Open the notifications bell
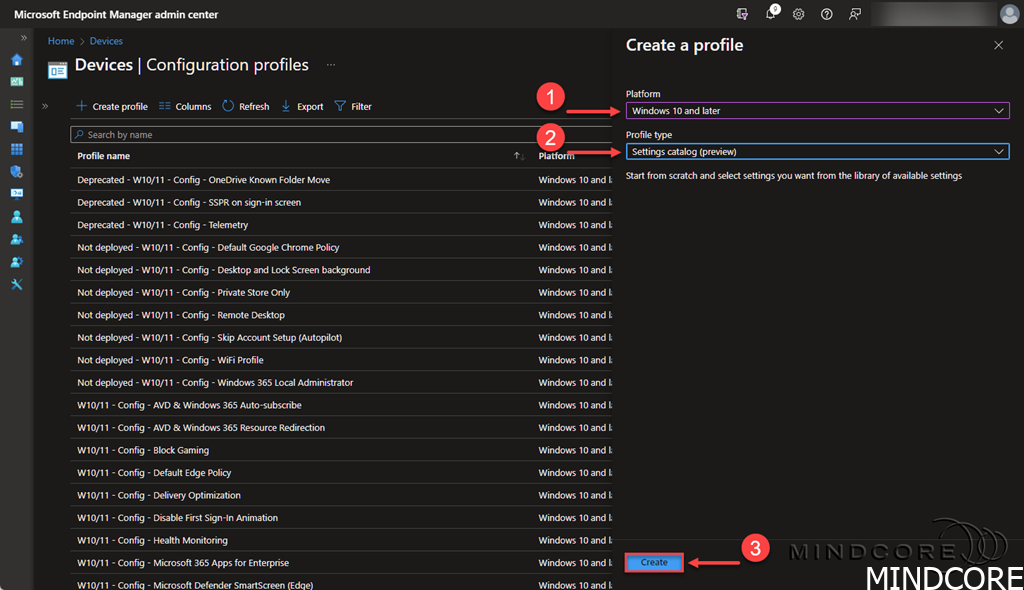1024x590 pixels. coord(771,14)
